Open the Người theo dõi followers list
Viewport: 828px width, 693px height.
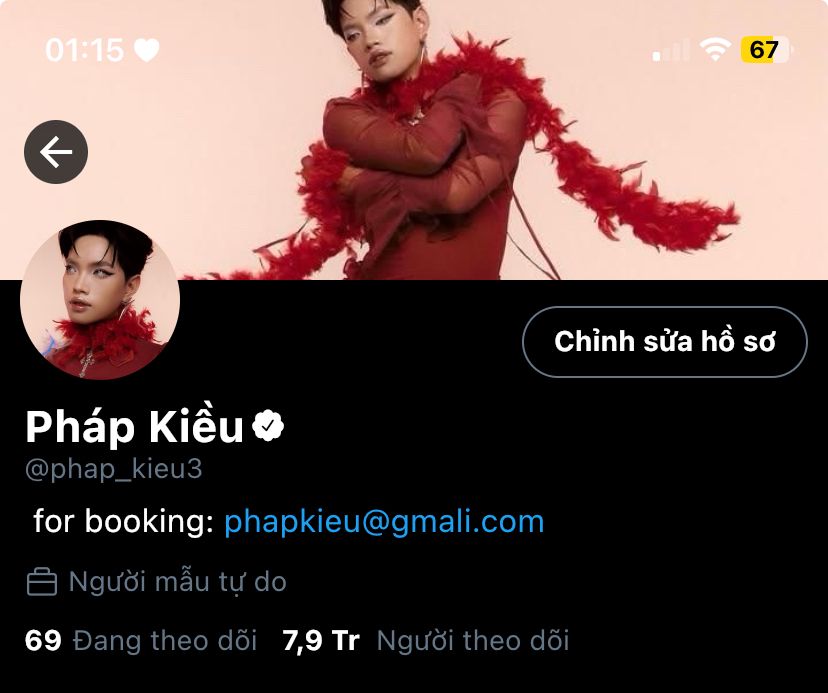[x=473, y=641]
